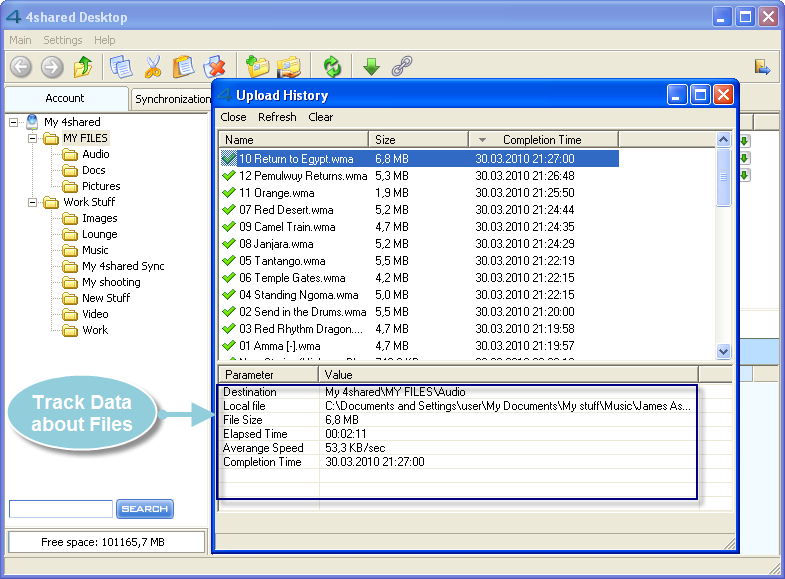Click the Parameter column header

[268, 374]
